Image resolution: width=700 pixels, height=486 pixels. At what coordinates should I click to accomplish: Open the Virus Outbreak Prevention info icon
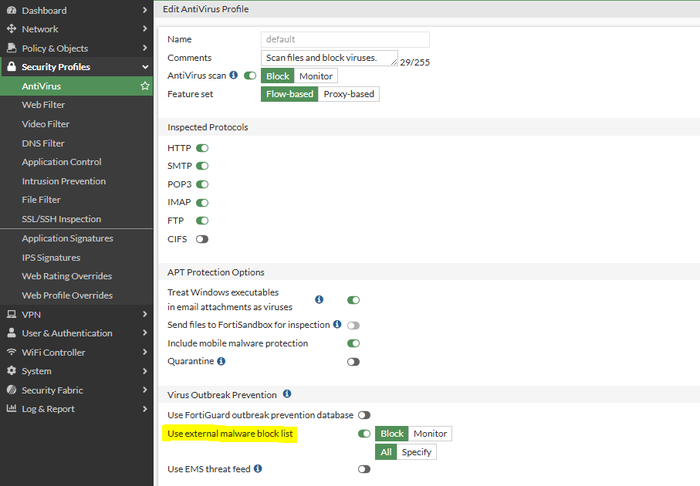coord(287,394)
